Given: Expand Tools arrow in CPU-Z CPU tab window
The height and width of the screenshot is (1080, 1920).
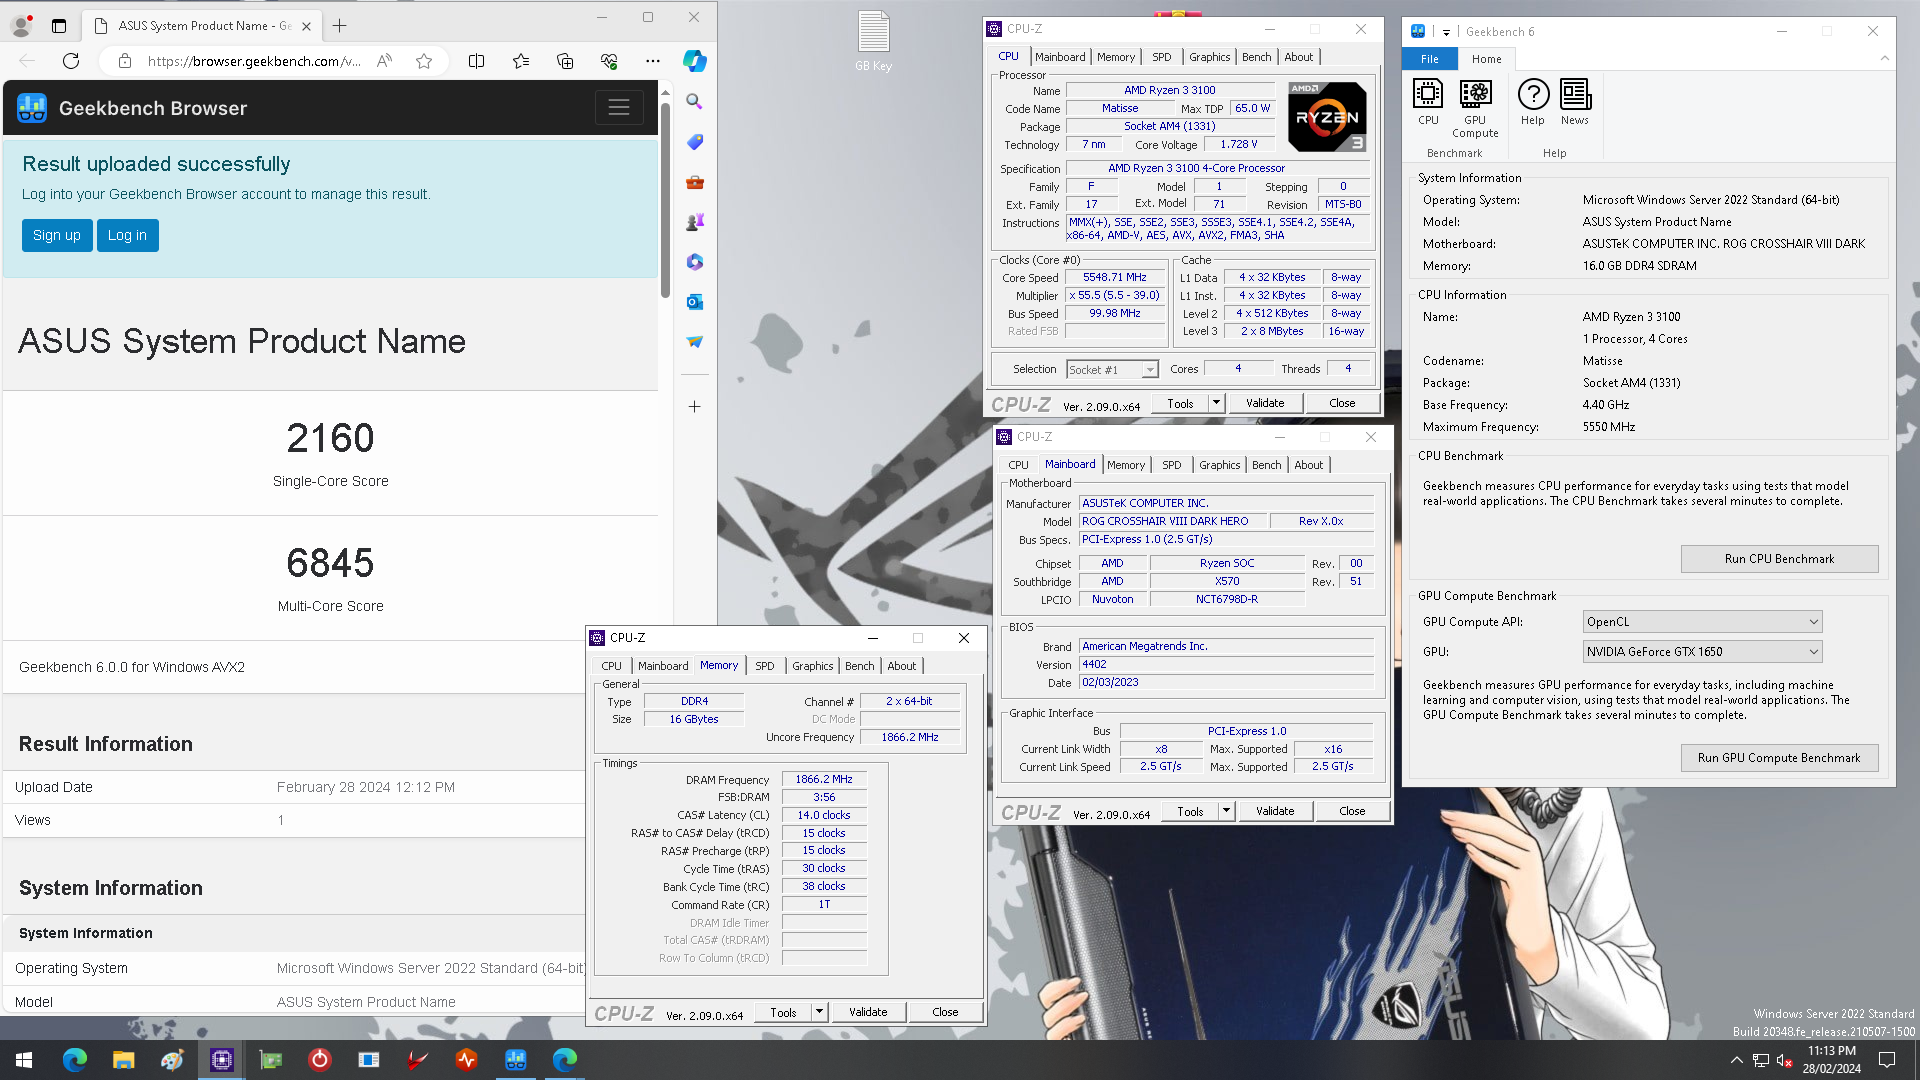Looking at the screenshot, I should (1216, 403).
